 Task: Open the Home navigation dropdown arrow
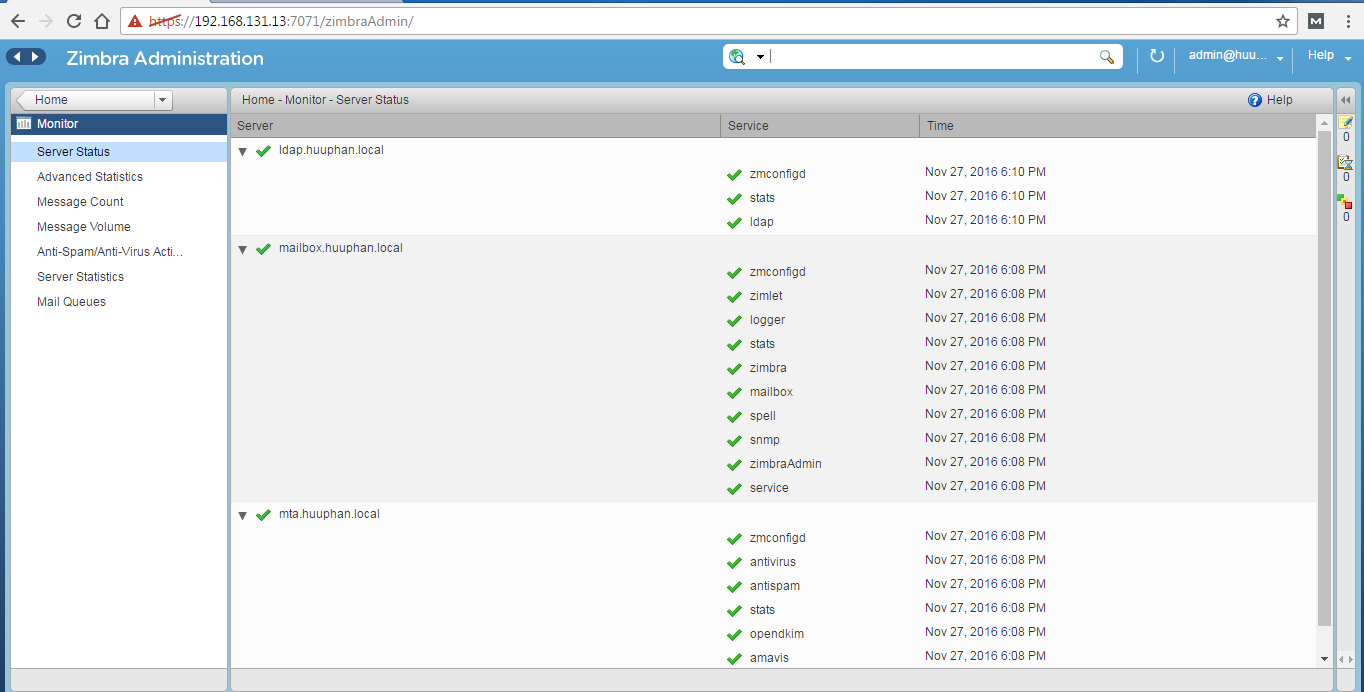[163, 100]
